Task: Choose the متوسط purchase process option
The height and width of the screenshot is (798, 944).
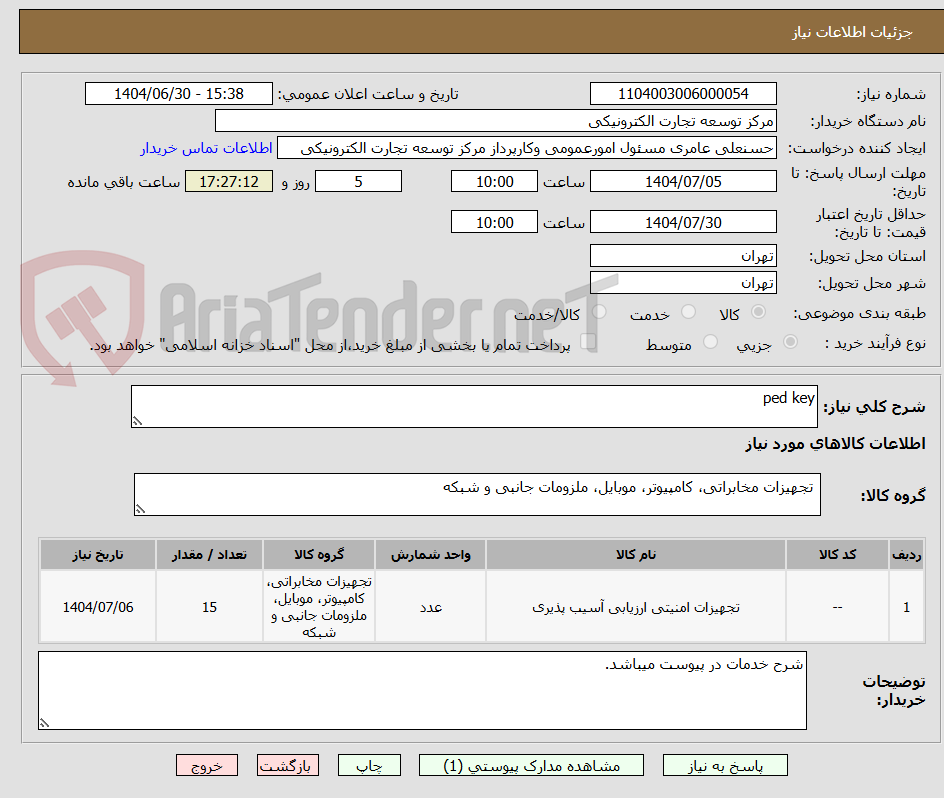Action: pyautogui.click(x=710, y=343)
